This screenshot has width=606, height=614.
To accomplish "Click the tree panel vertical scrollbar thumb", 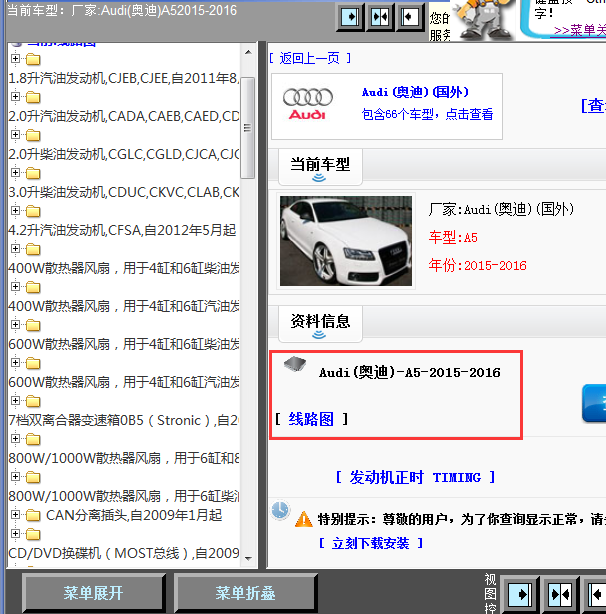I will tap(247, 128).
